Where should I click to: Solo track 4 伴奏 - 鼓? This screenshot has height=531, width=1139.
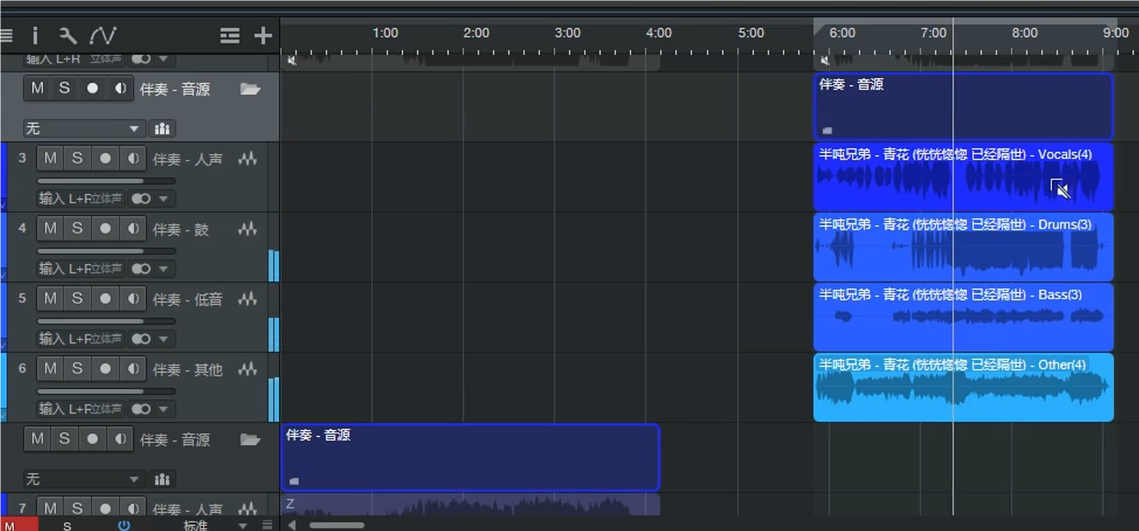coord(77,228)
